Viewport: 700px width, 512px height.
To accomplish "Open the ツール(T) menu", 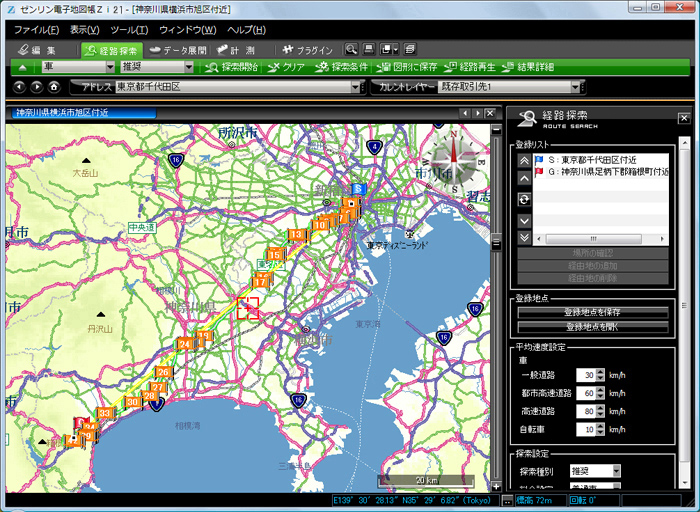I will [129, 30].
